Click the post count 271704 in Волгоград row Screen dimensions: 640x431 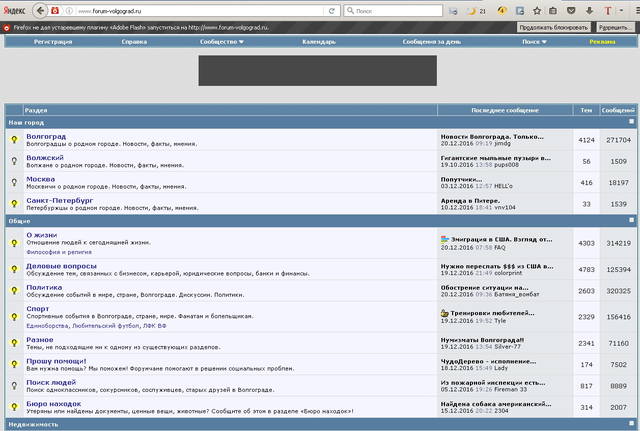pyautogui.click(x=618, y=140)
